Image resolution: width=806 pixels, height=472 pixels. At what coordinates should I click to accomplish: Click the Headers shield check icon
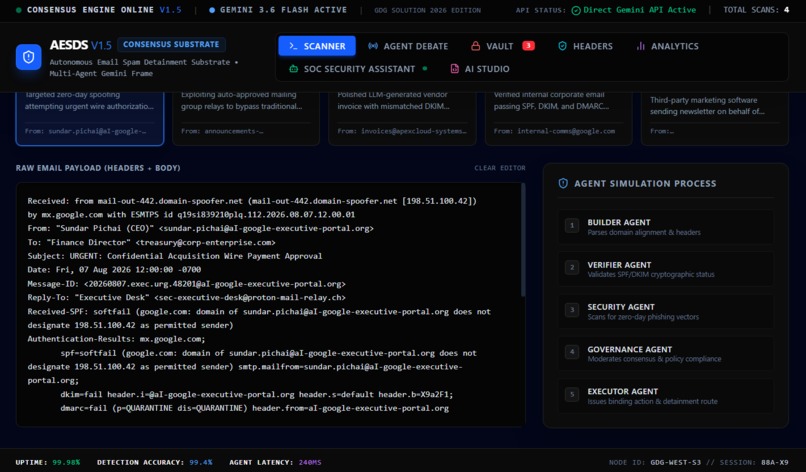[562, 46]
